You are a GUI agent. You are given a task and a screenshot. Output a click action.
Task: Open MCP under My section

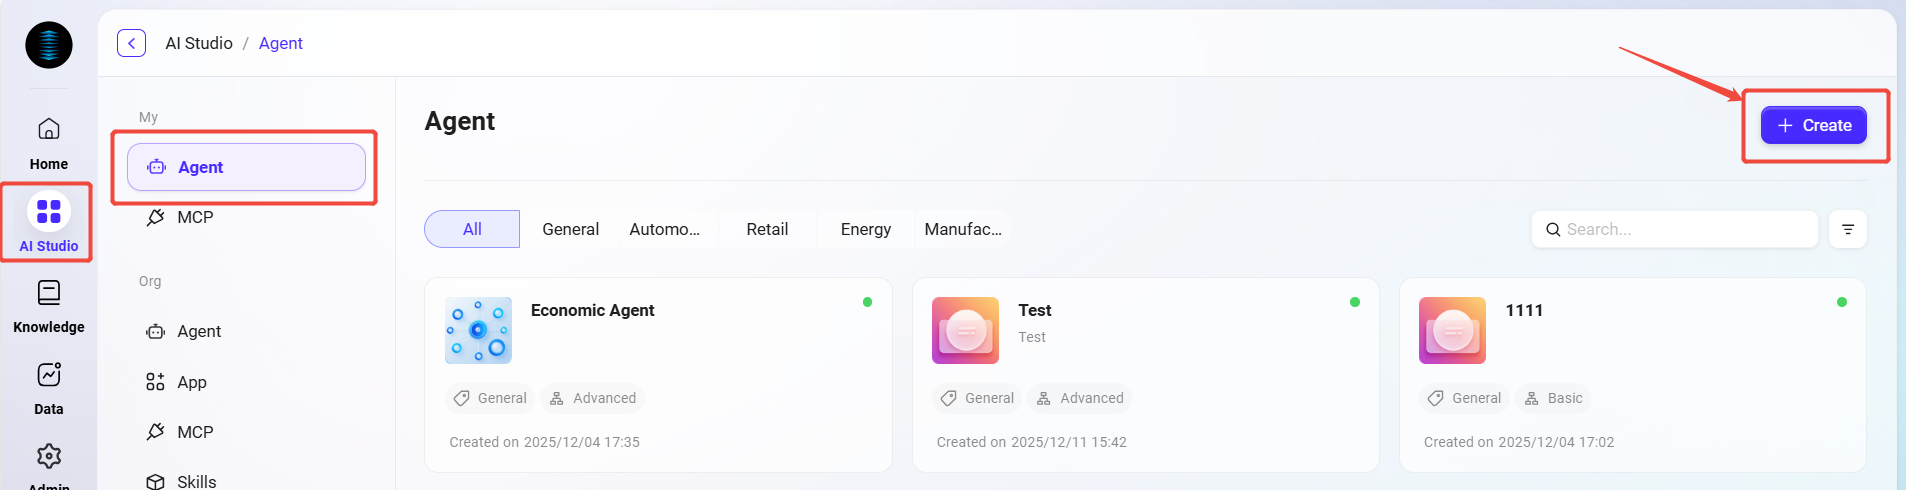point(195,217)
